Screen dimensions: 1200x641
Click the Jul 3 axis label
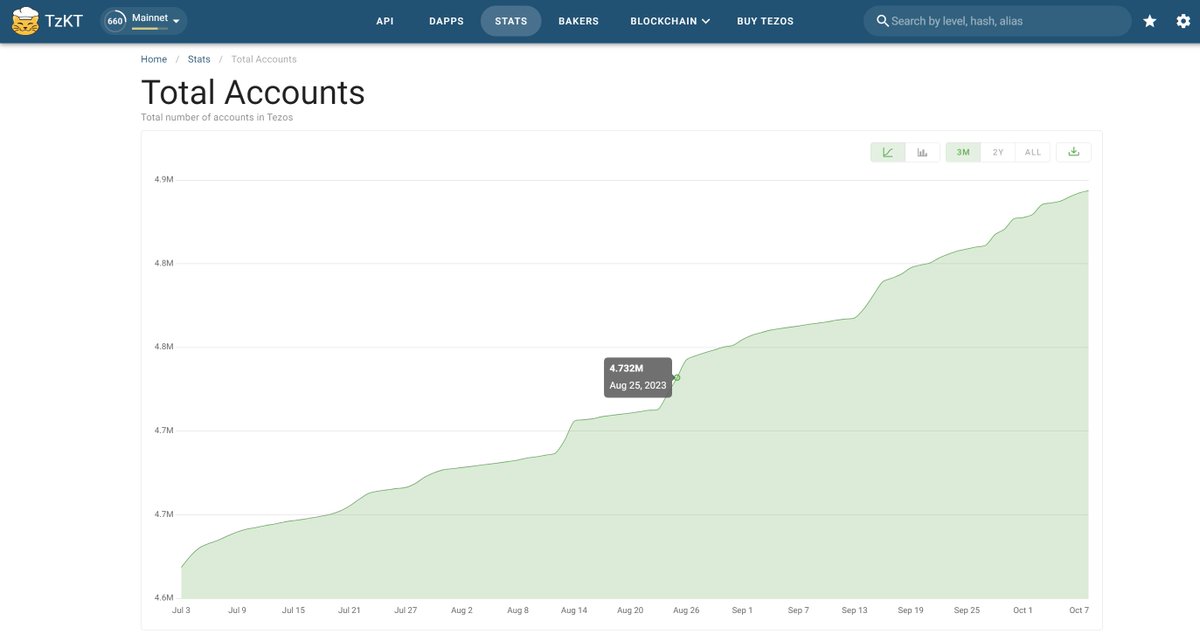point(181,609)
